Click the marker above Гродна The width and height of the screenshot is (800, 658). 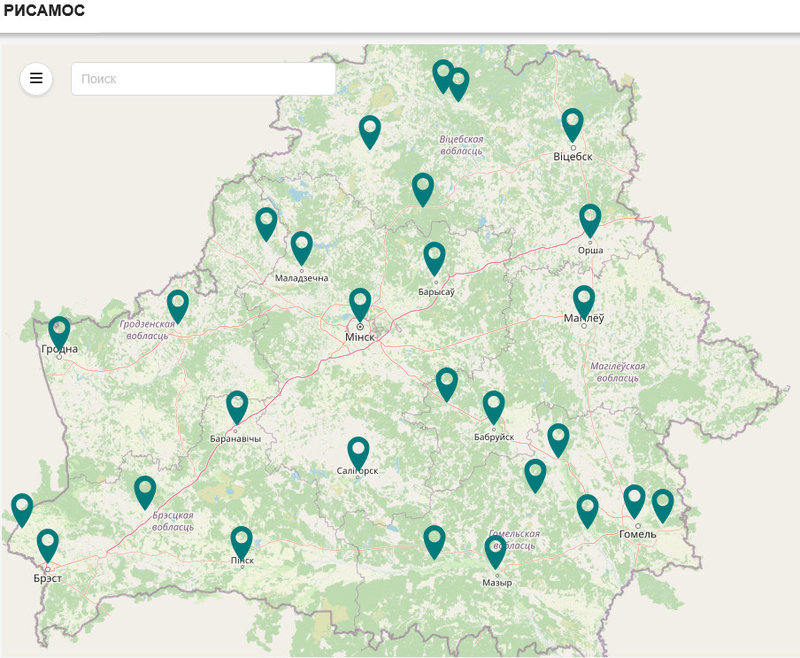tap(59, 331)
